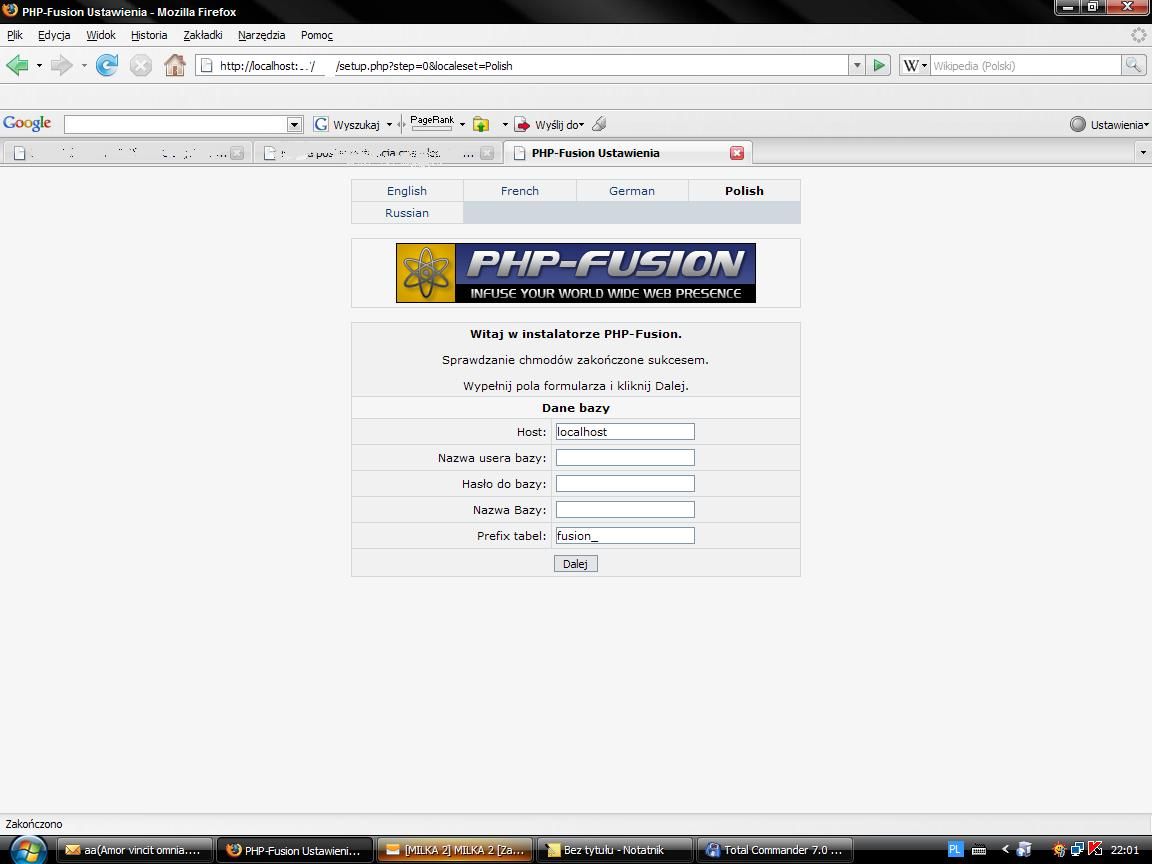Image resolution: width=1152 pixels, height=864 pixels.
Task: Click the Host input field
Action: (625, 431)
